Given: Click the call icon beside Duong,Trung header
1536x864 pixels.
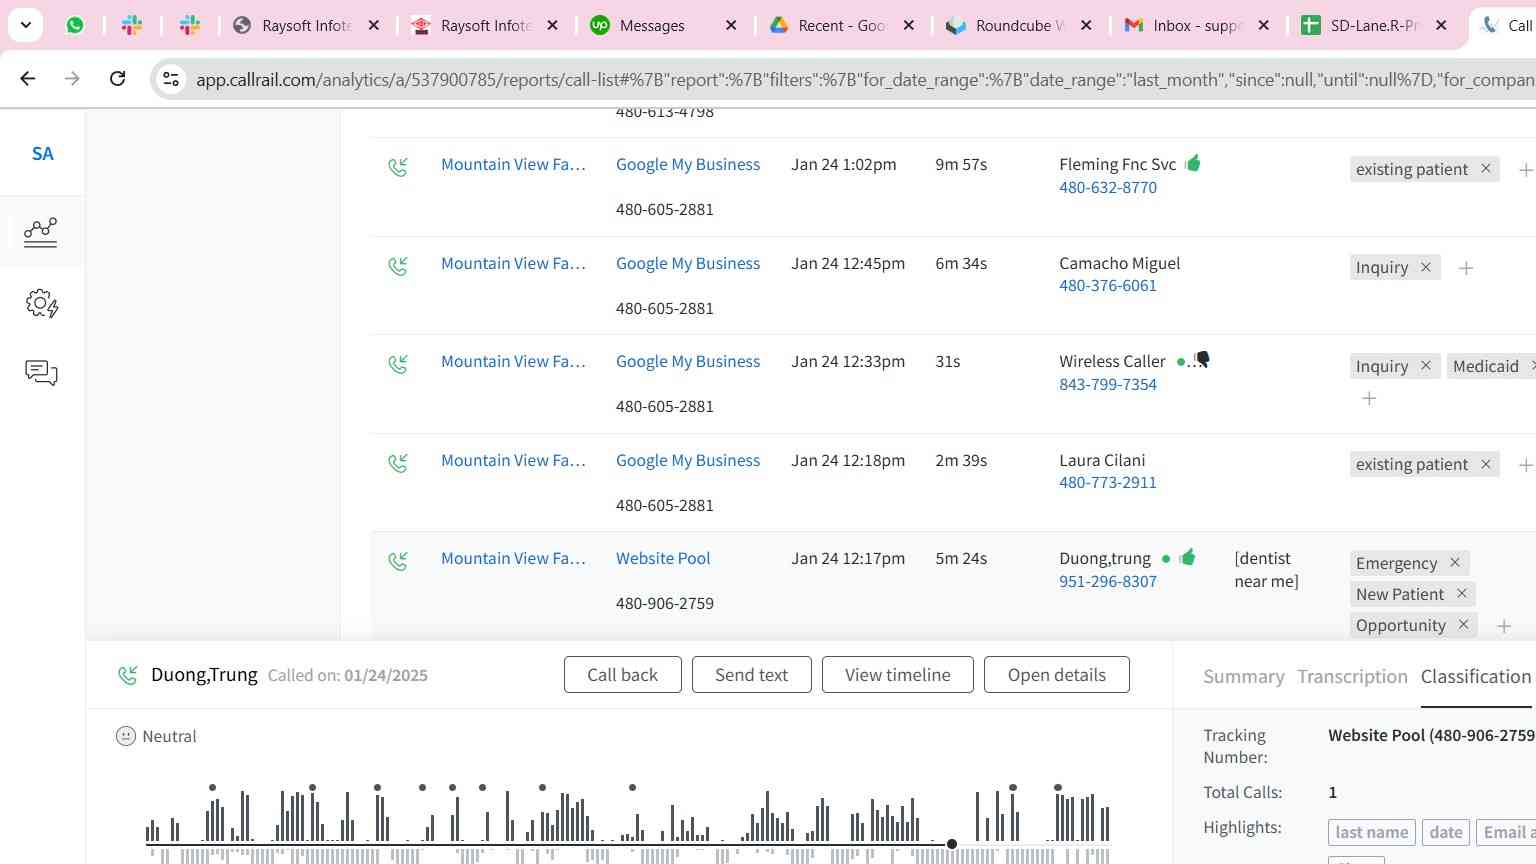Looking at the screenshot, I should point(127,676).
